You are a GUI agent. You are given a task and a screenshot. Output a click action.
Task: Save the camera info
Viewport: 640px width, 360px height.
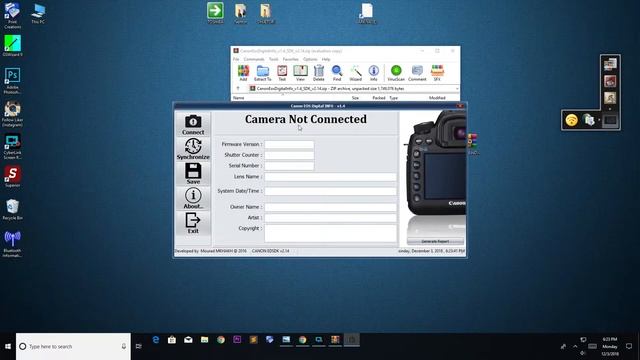click(x=193, y=173)
